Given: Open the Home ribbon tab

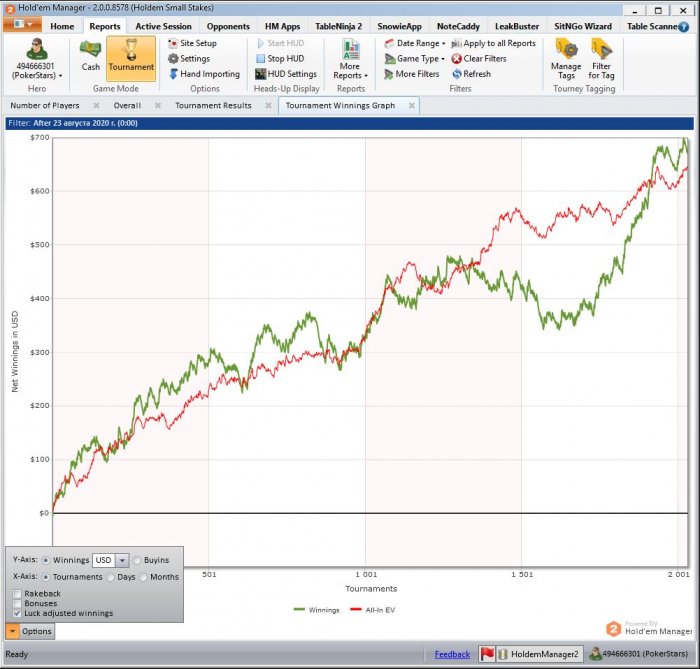Looking at the screenshot, I should 62,26.
